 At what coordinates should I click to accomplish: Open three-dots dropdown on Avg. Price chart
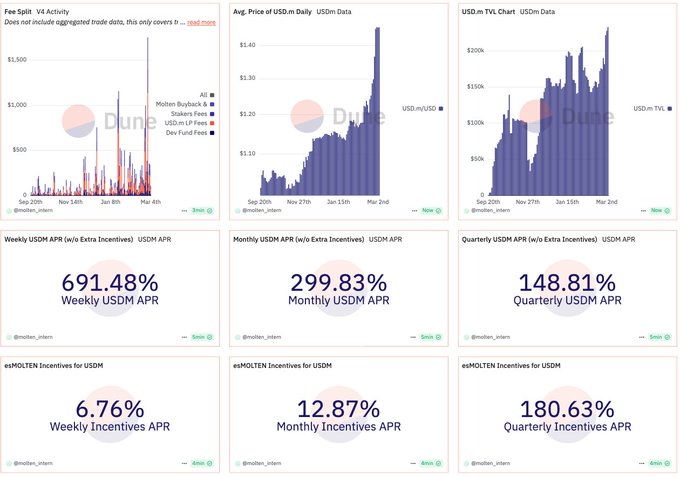(411, 211)
